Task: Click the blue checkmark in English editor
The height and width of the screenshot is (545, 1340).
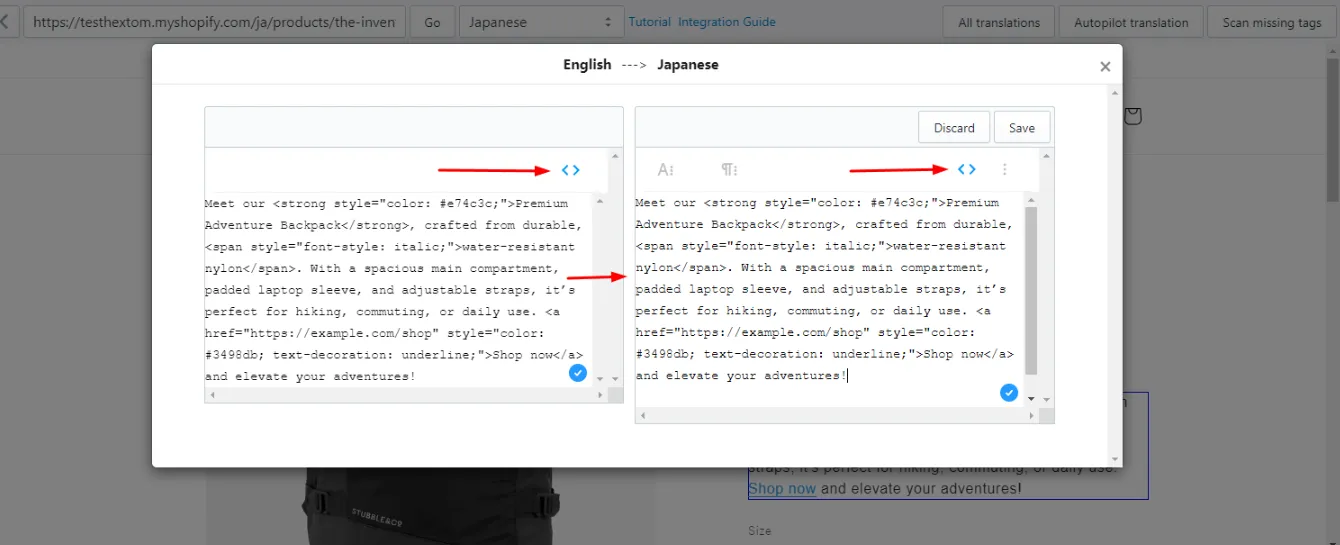Action: 578,373
